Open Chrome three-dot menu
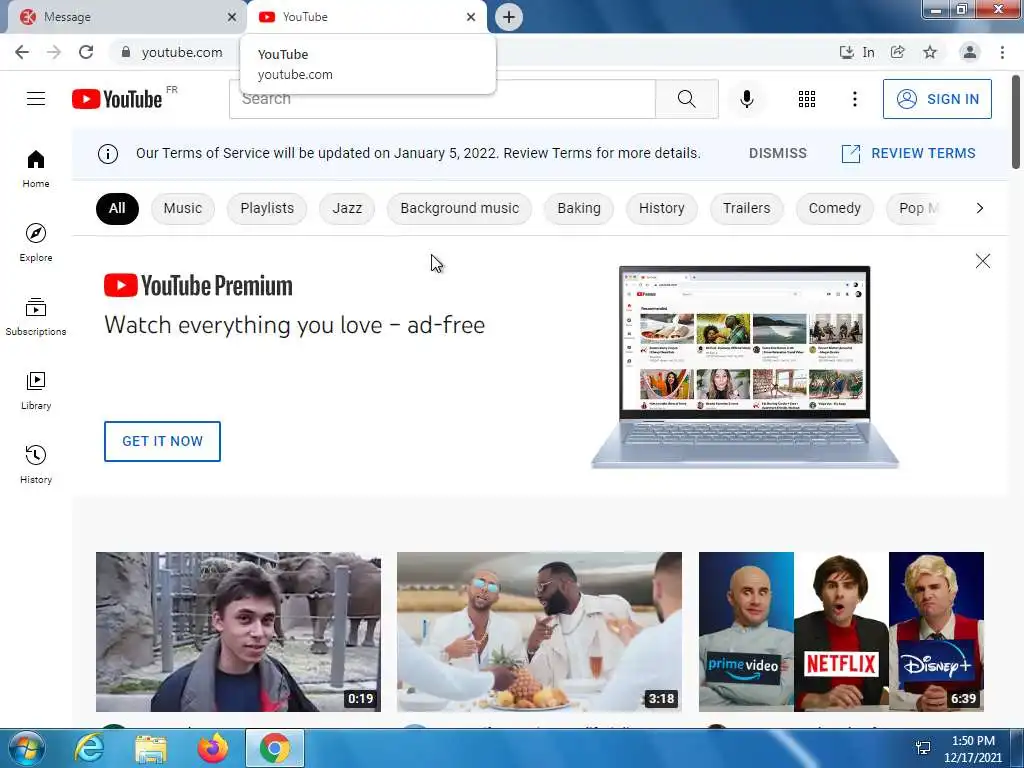1024x768 pixels. 1002,52
